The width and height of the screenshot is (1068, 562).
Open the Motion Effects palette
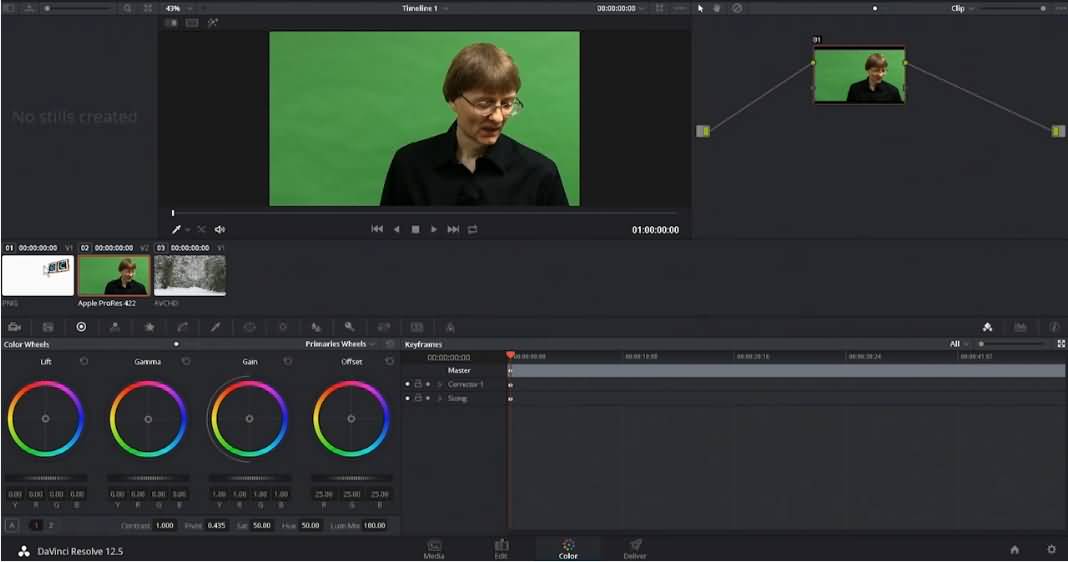tap(149, 327)
